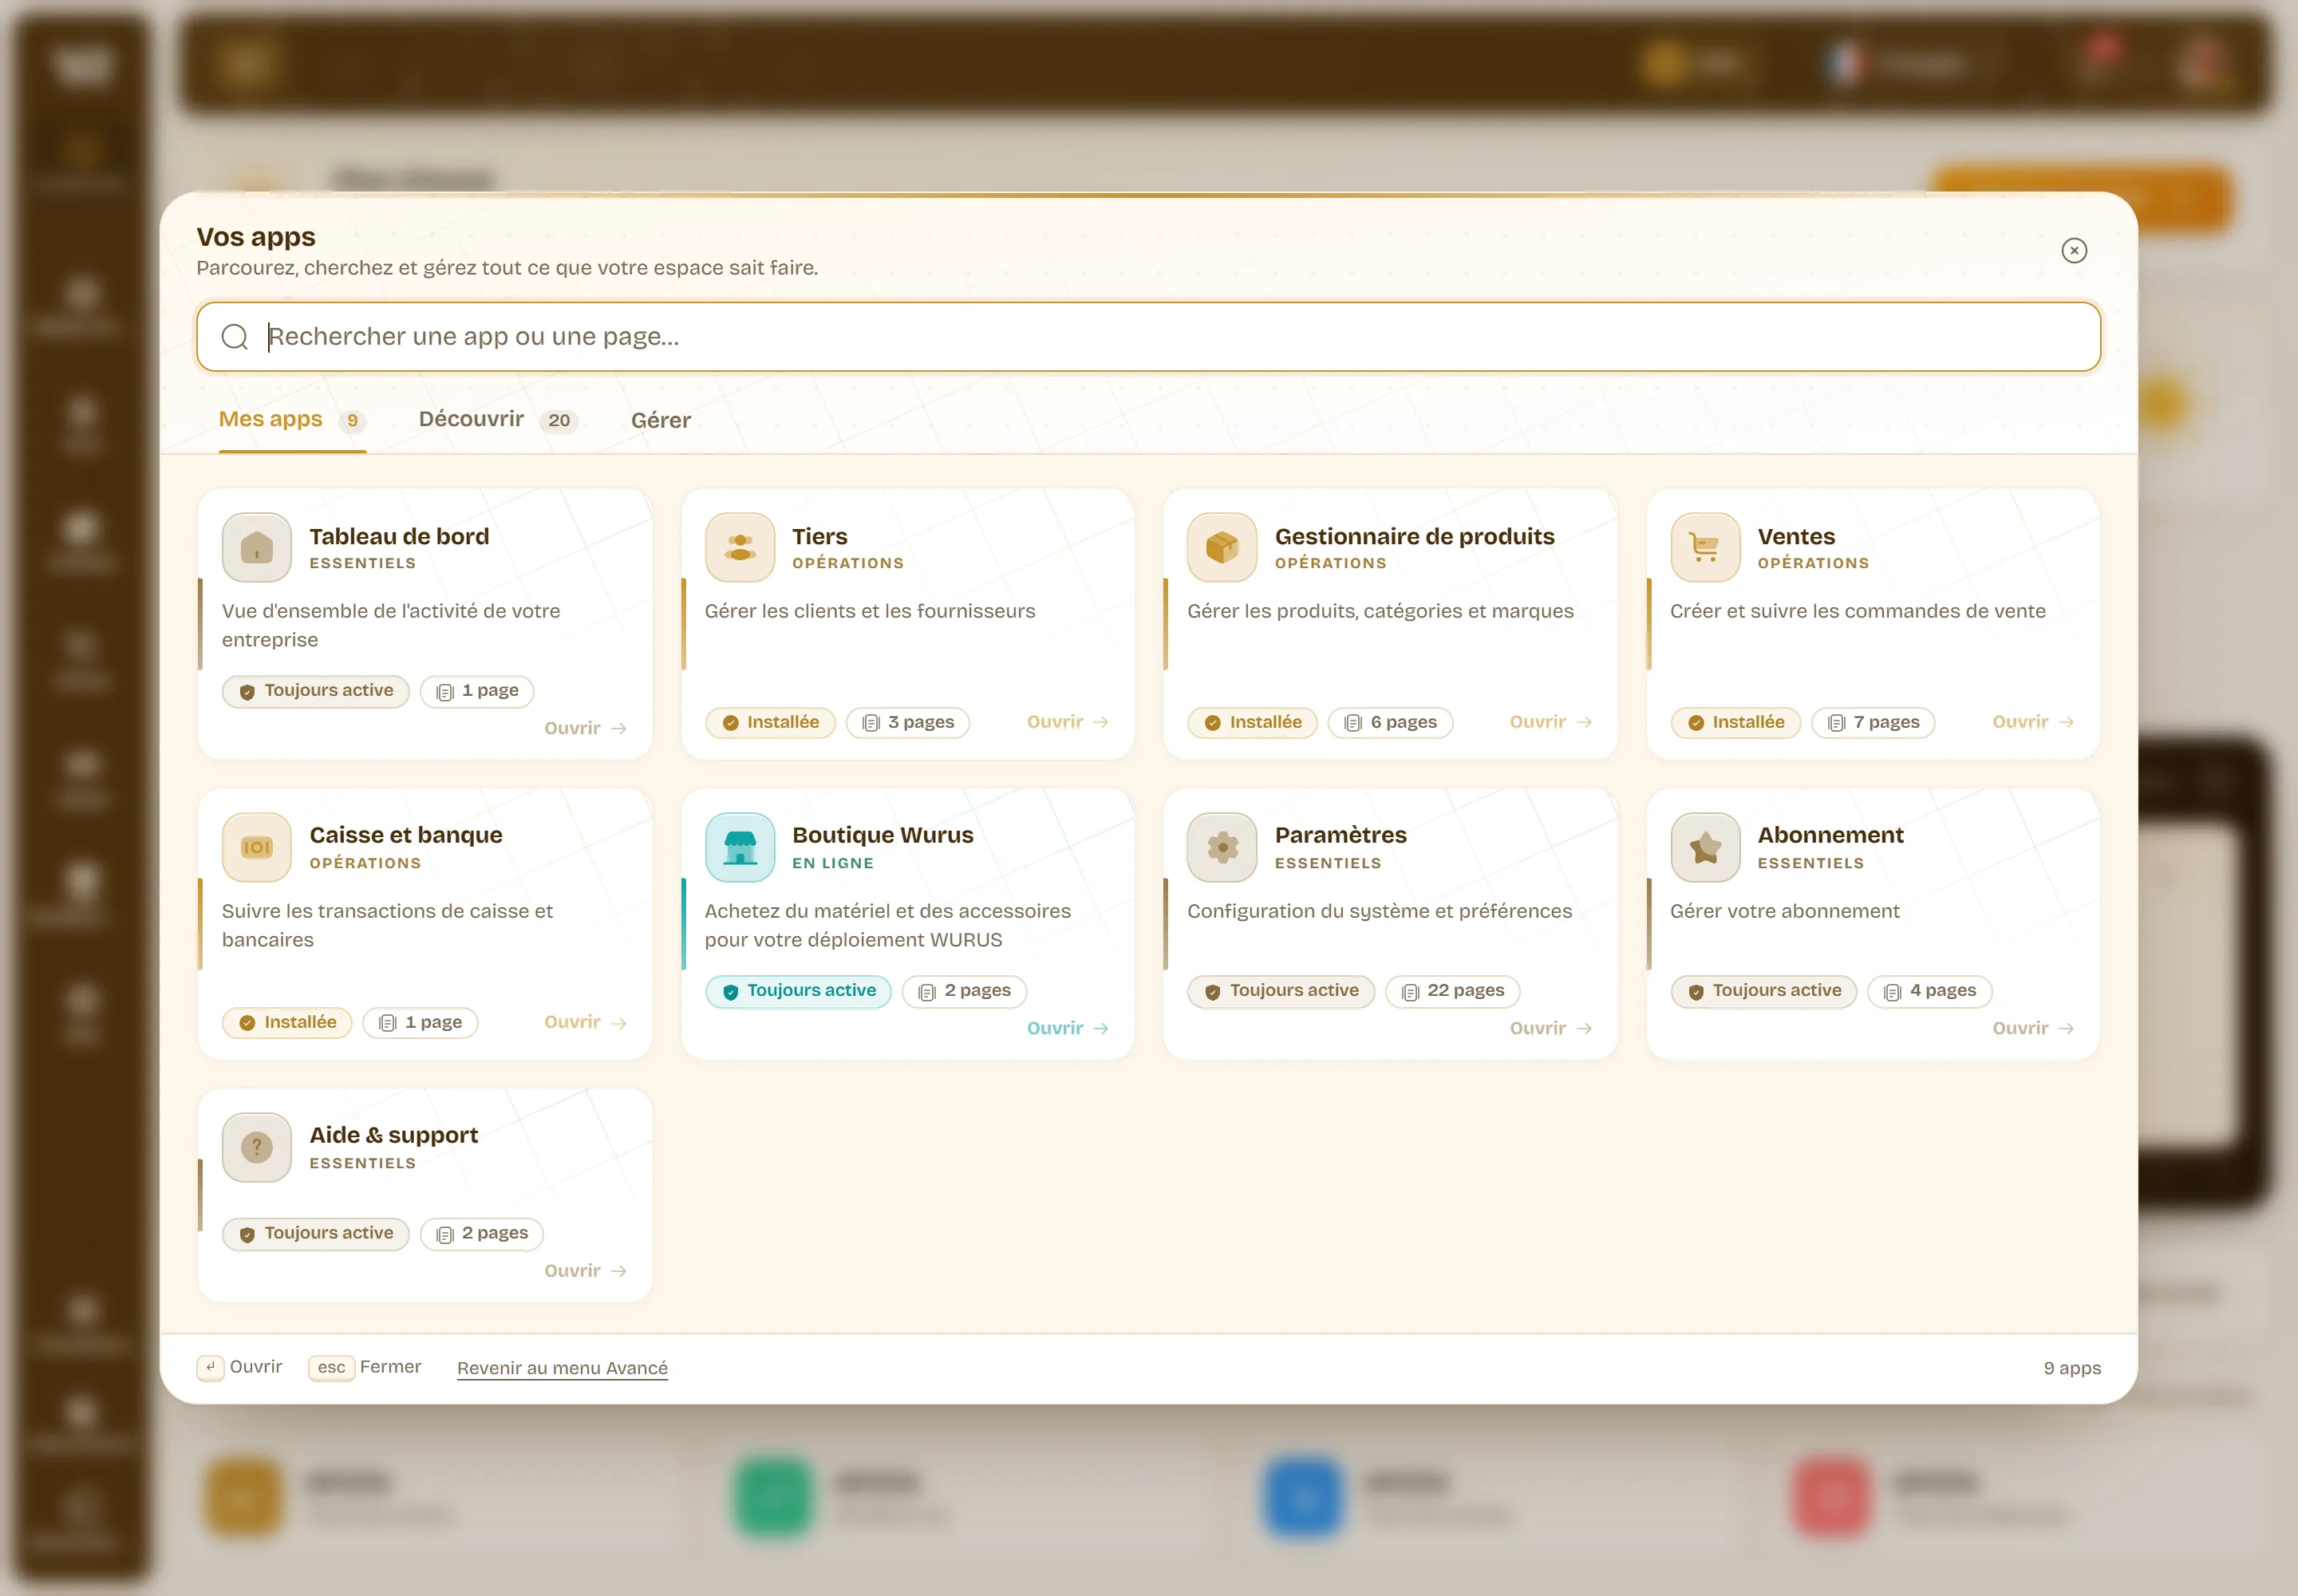Click Ouvrir on Gestionnaire de produits card
Screen dimensions: 2298x1596
coord(1550,722)
